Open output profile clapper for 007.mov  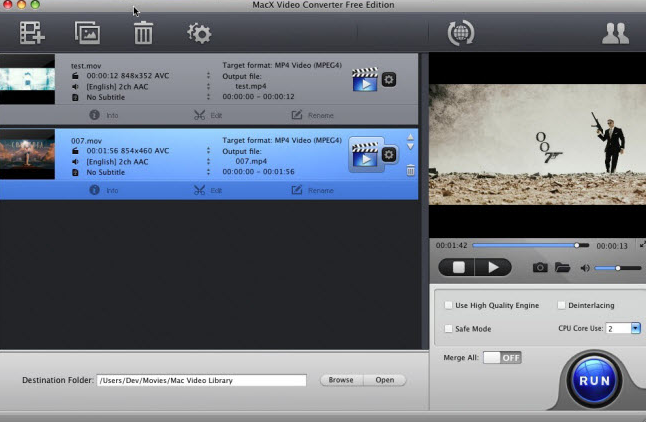365,155
